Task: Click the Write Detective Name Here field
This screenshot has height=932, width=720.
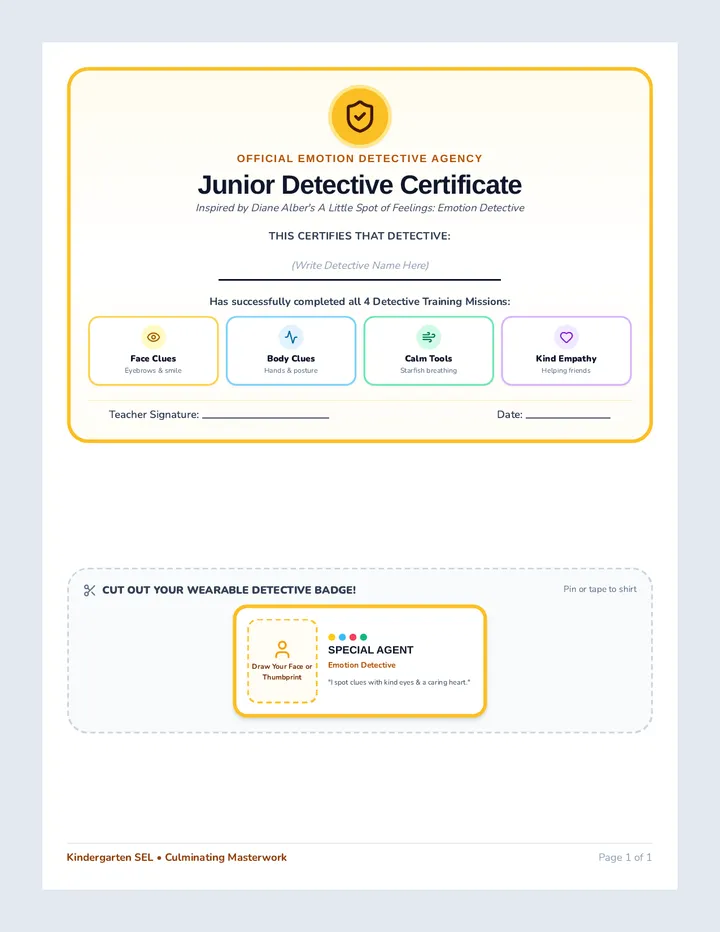Action: click(360, 266)
